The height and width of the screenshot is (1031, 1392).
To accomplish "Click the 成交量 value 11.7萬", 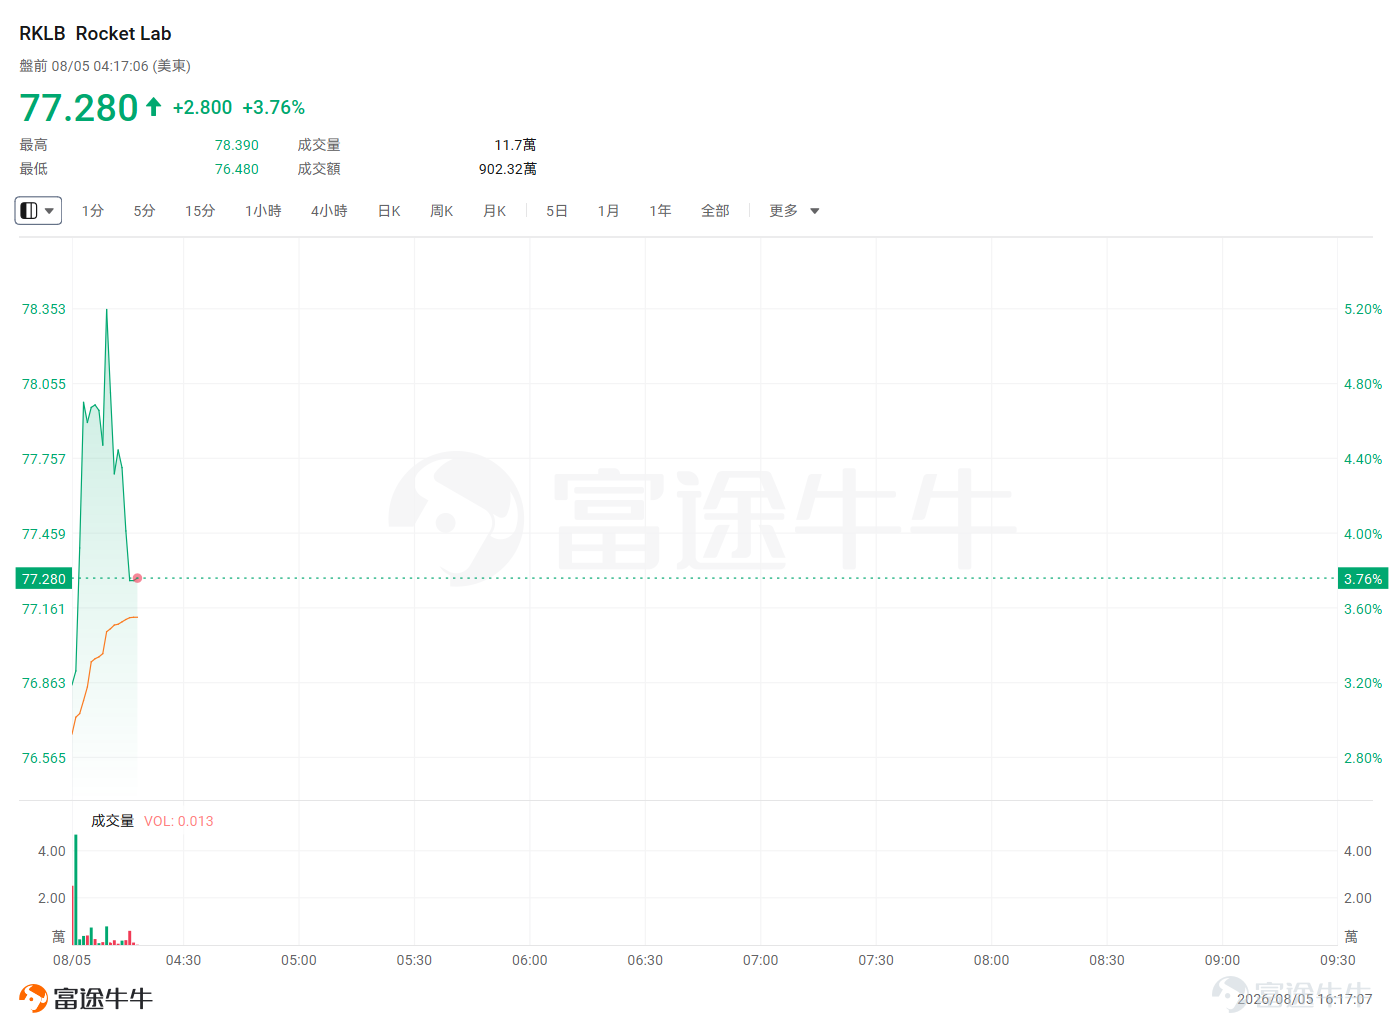I will 515,145.
